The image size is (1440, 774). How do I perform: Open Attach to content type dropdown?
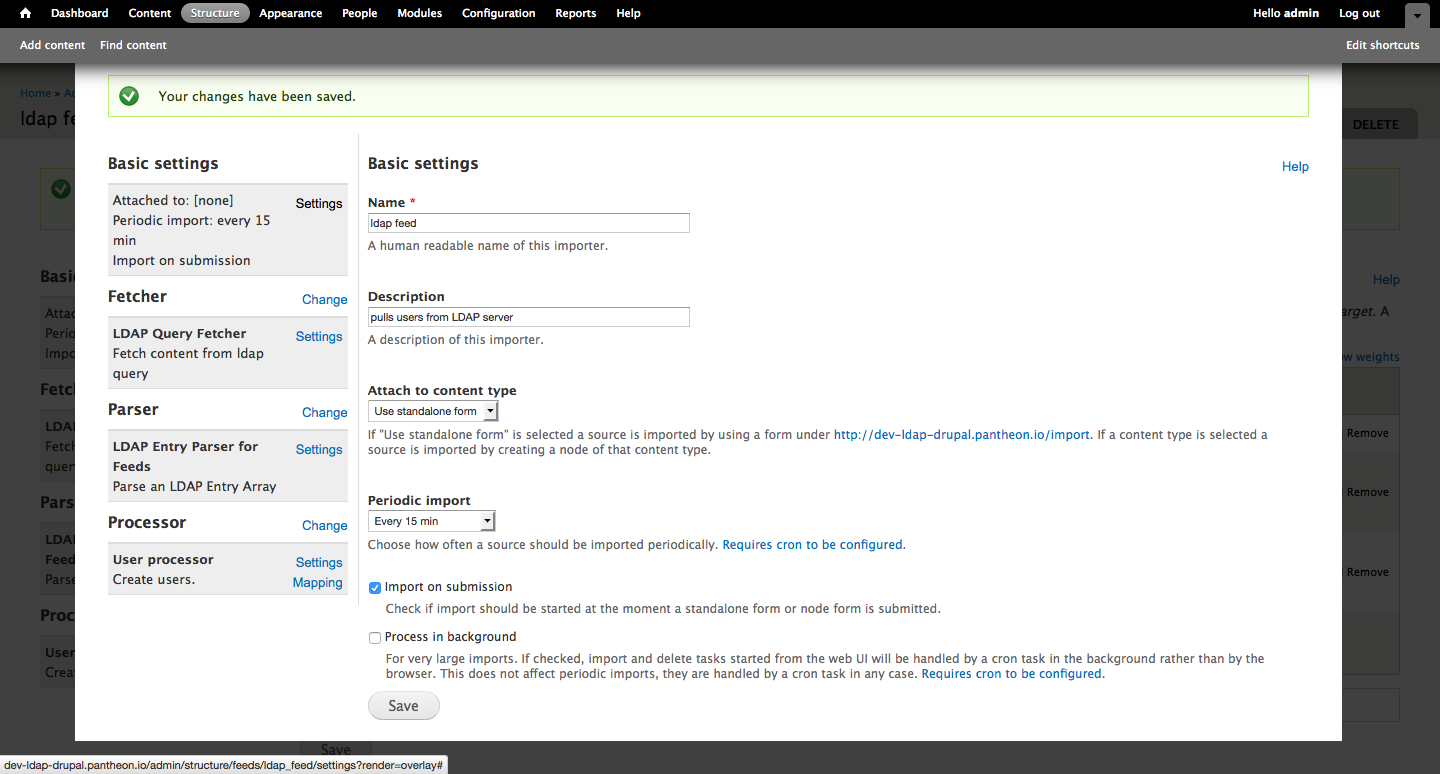pos(433,411)
